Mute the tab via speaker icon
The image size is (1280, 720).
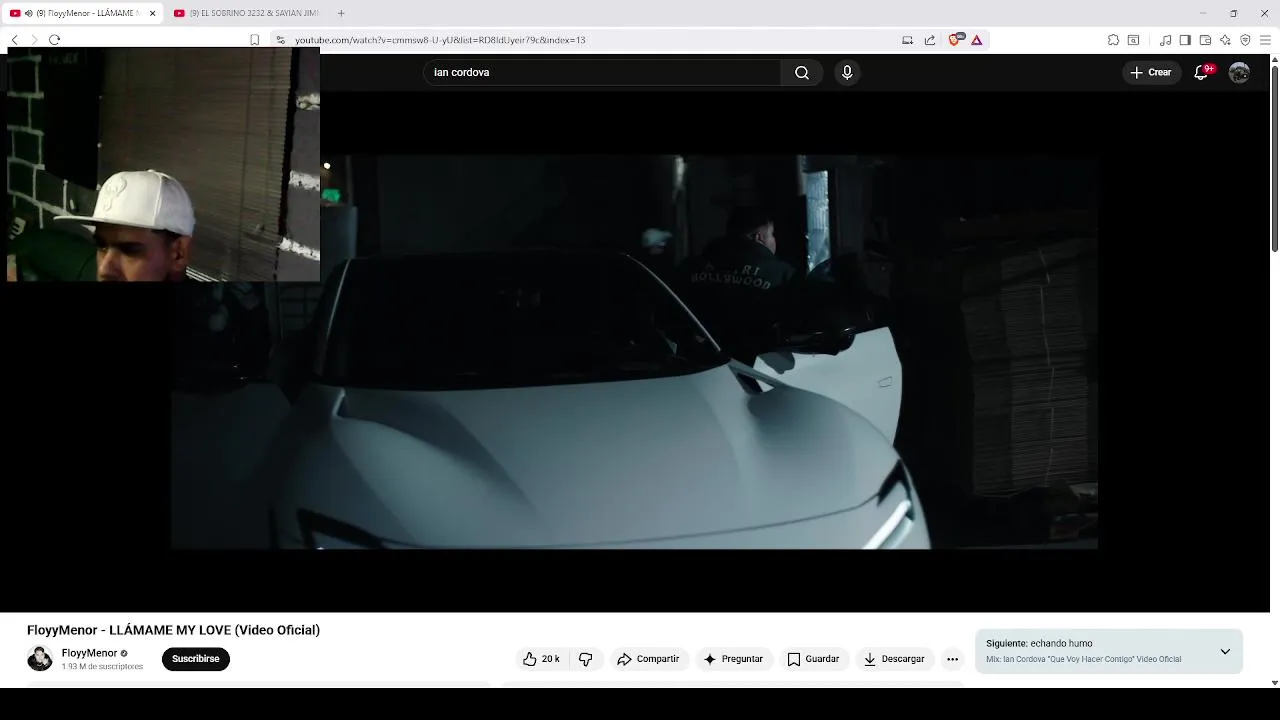tap(28, 13)
